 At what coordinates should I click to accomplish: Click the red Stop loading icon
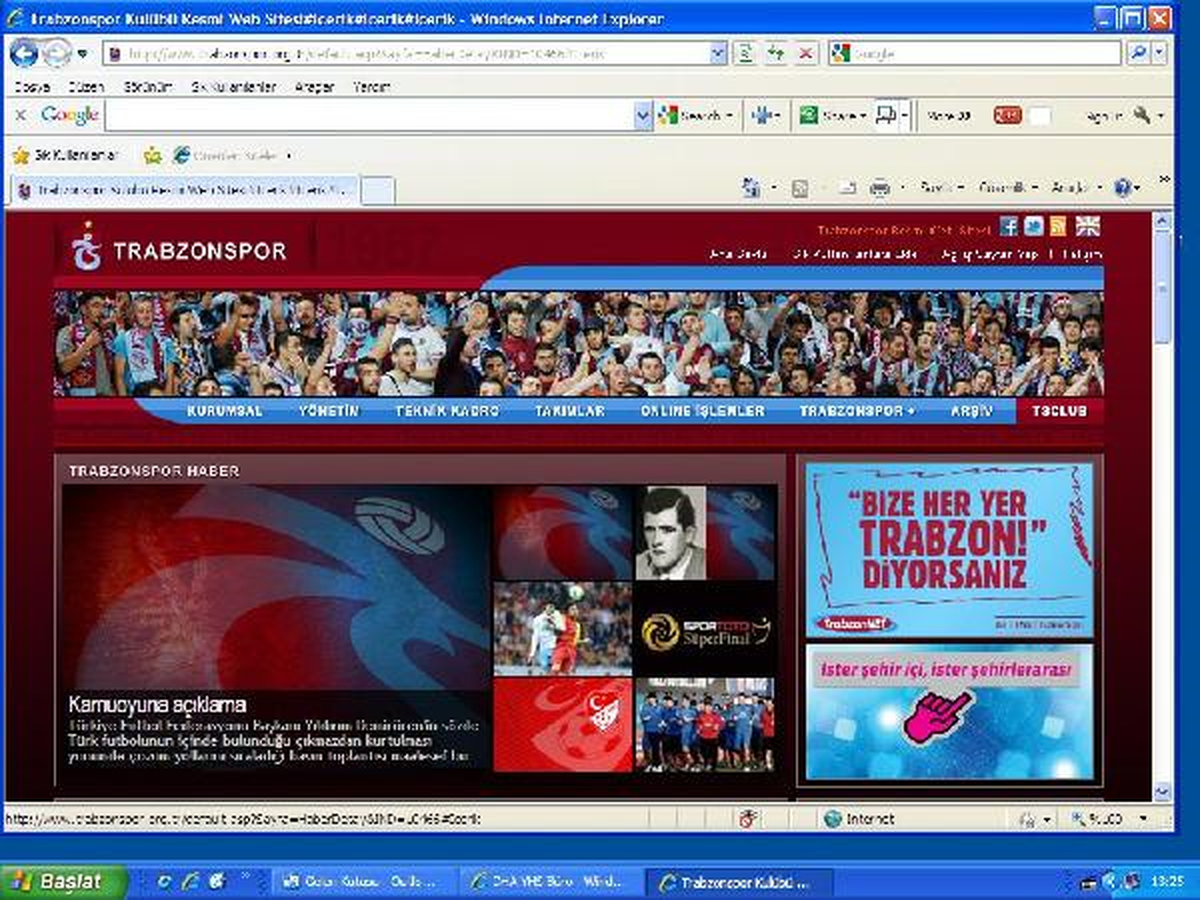point(805,53)
